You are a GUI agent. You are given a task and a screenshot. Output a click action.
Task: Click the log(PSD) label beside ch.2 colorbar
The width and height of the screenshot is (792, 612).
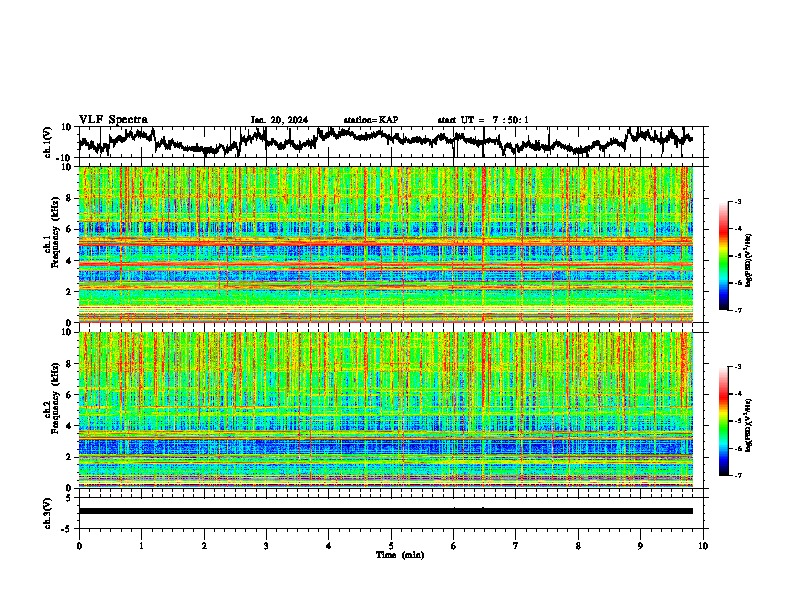[749, 426]
